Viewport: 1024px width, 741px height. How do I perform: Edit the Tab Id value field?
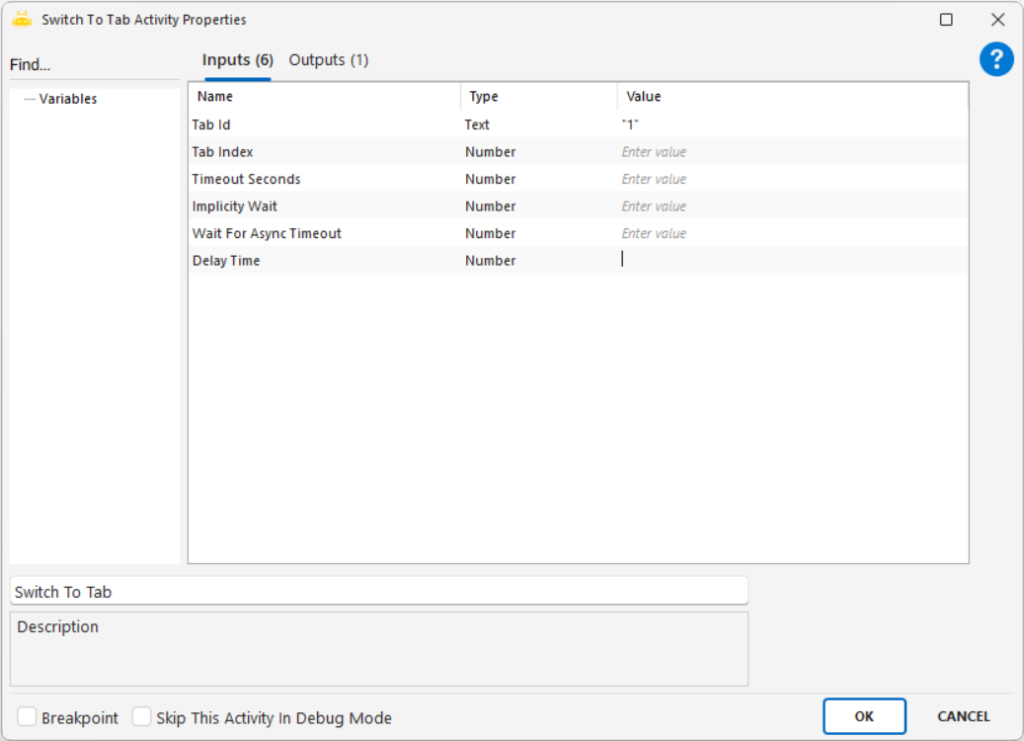790,125
